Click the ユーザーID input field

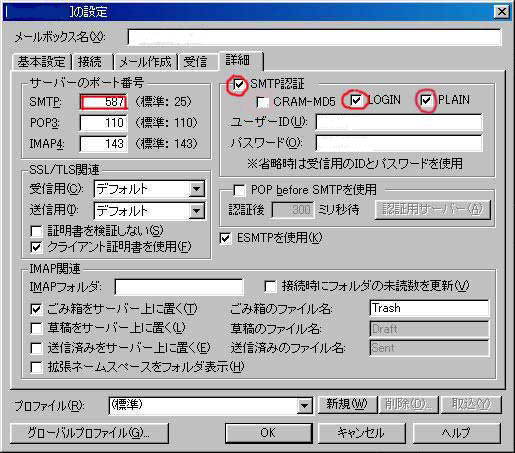pyautogui.click(x=399, y=122)
